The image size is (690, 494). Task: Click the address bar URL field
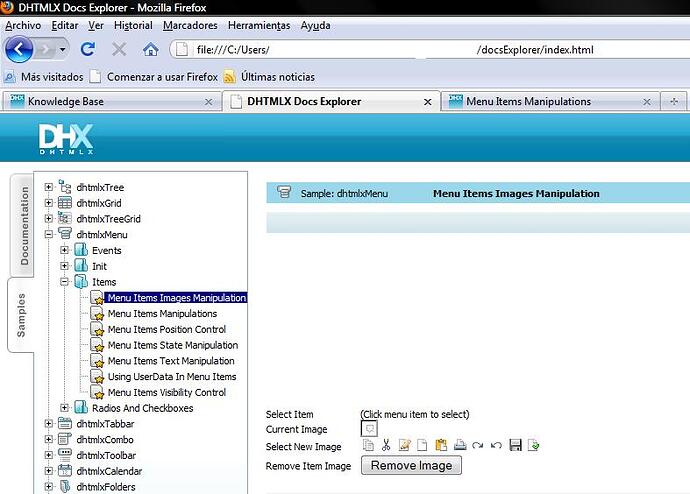431,50
